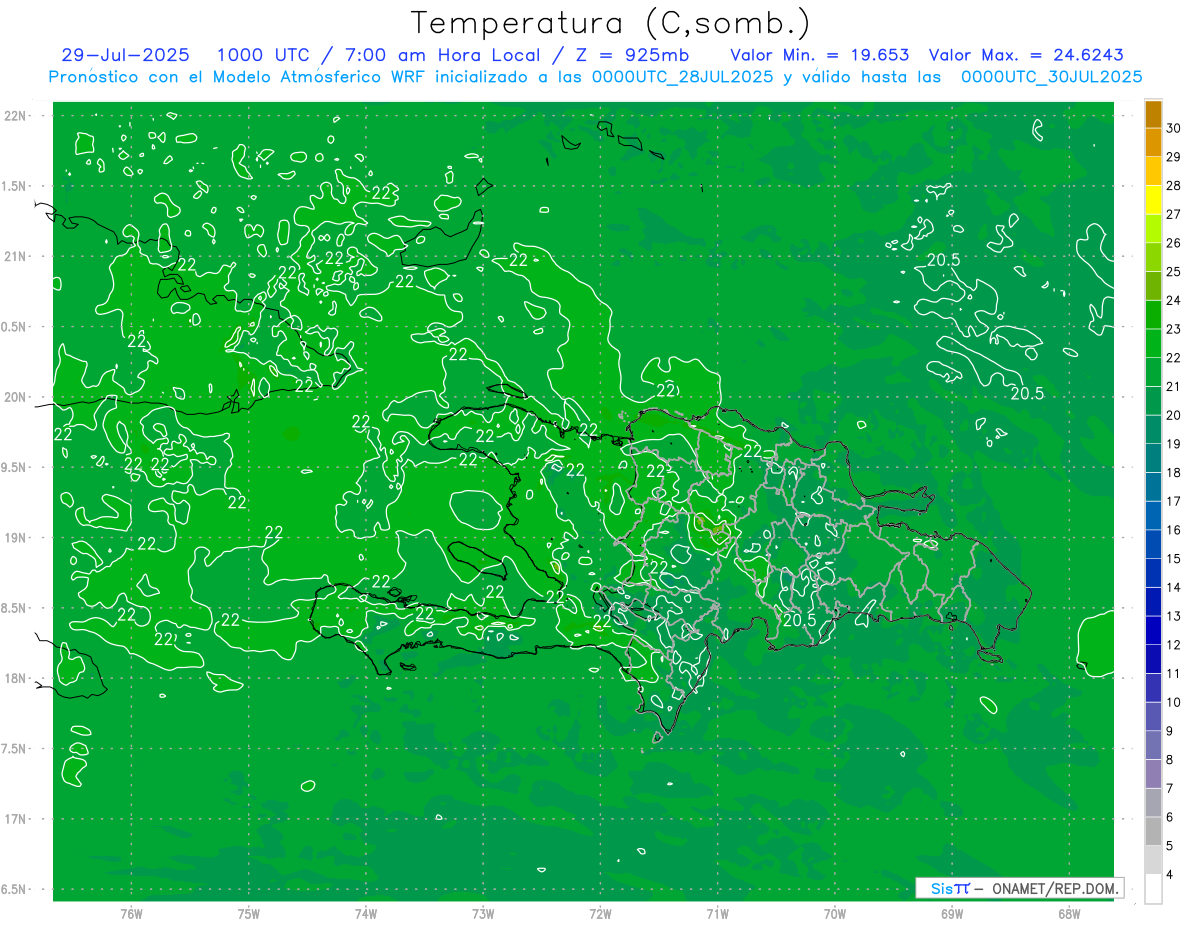Click the "17N" latitude label
This screenshot has width=1200, height=927.
(x=16, y=819)
